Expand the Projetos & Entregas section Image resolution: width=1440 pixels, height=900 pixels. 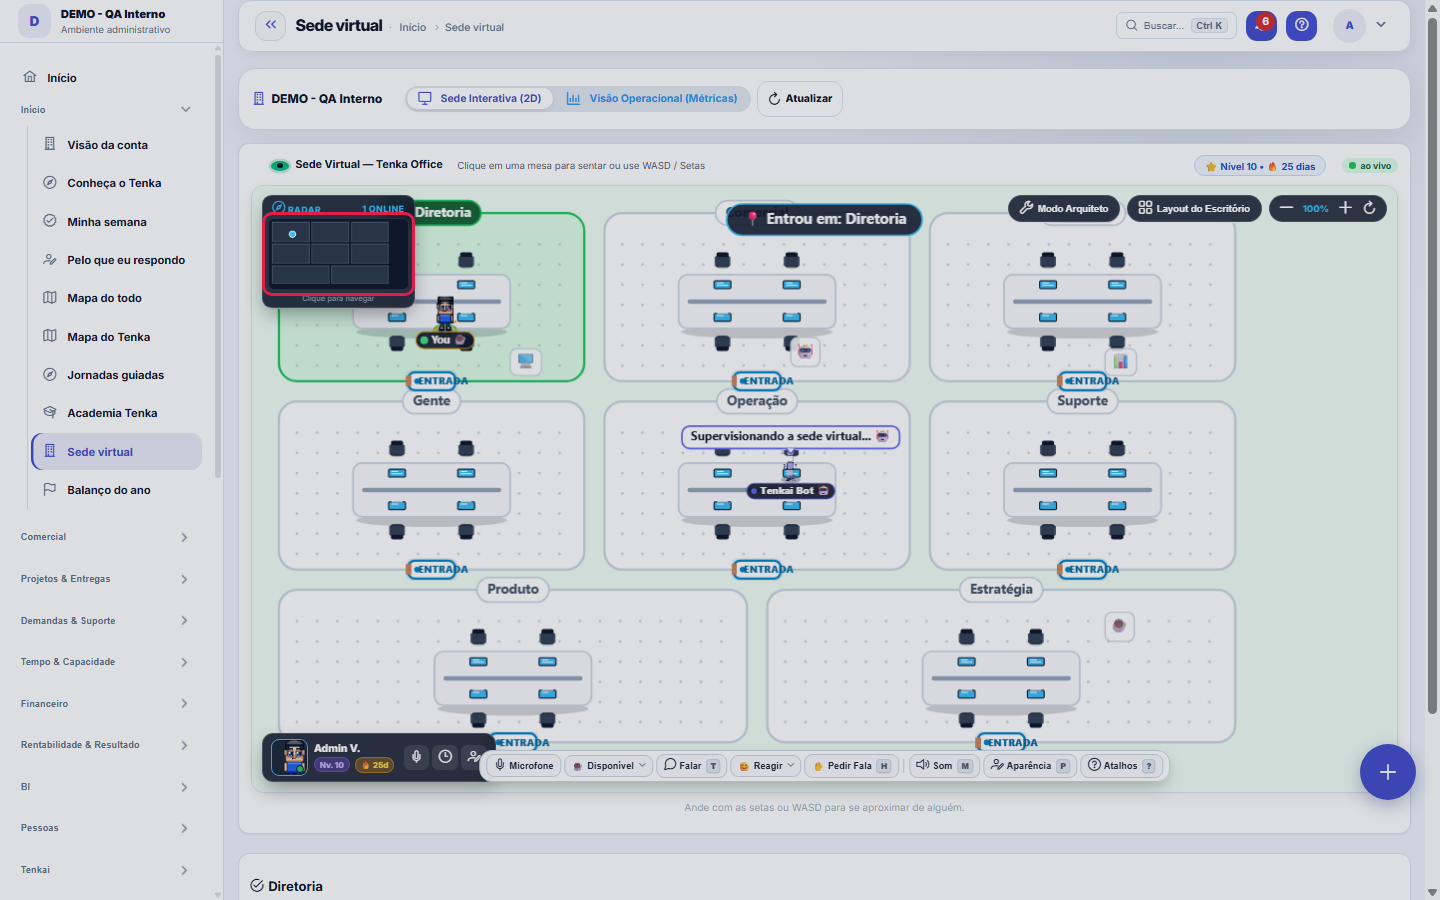point(105,579)
